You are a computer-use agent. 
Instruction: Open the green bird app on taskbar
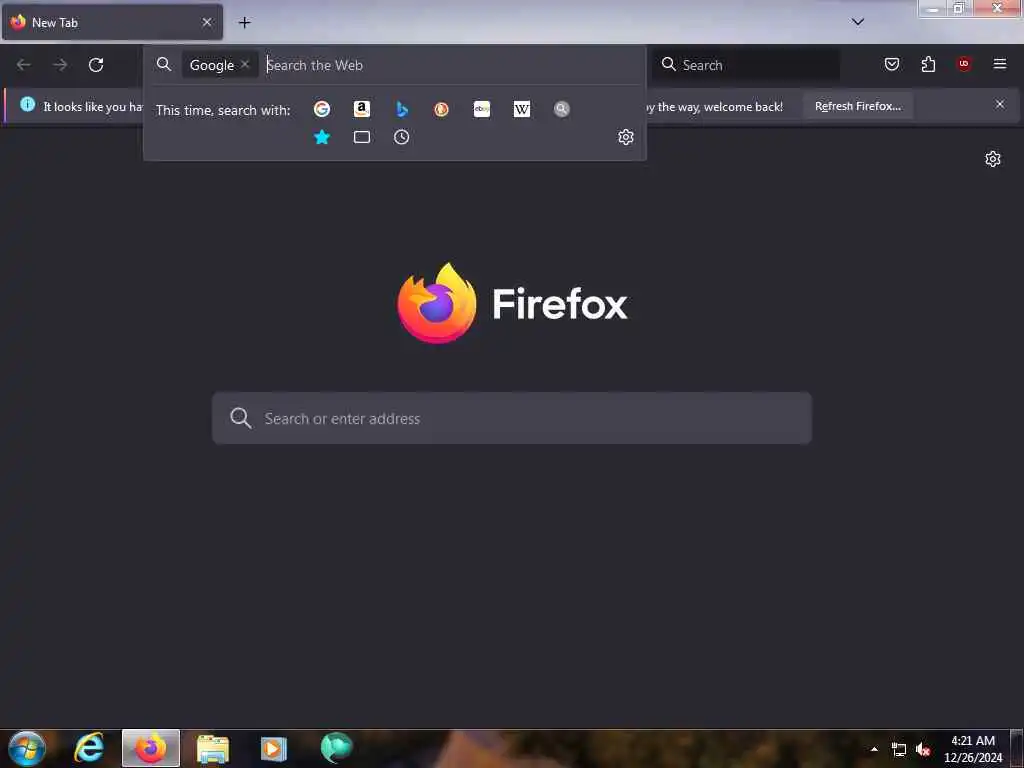(336, 748)
